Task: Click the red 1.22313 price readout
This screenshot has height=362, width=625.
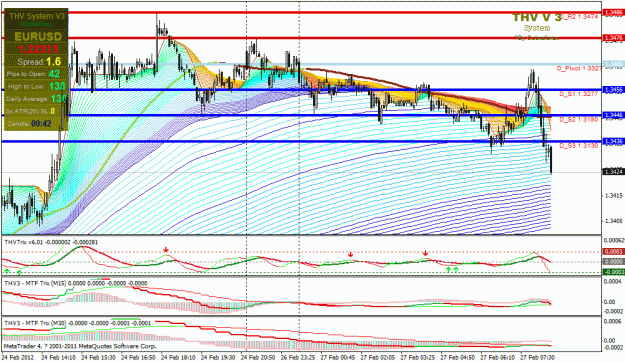Action: 38,49
